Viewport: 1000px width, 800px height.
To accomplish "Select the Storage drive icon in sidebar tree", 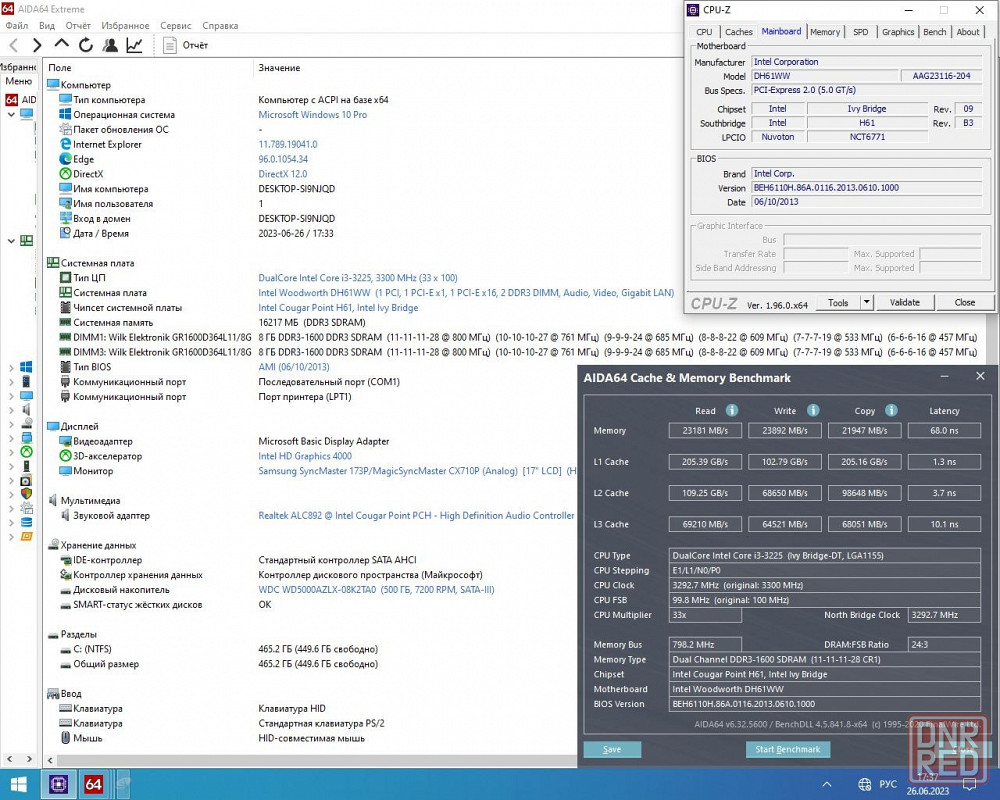I will coord(26,424).
